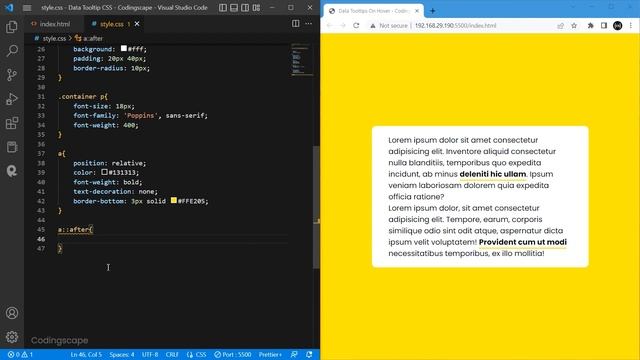Open the Manage gear menu

(12, 337)
